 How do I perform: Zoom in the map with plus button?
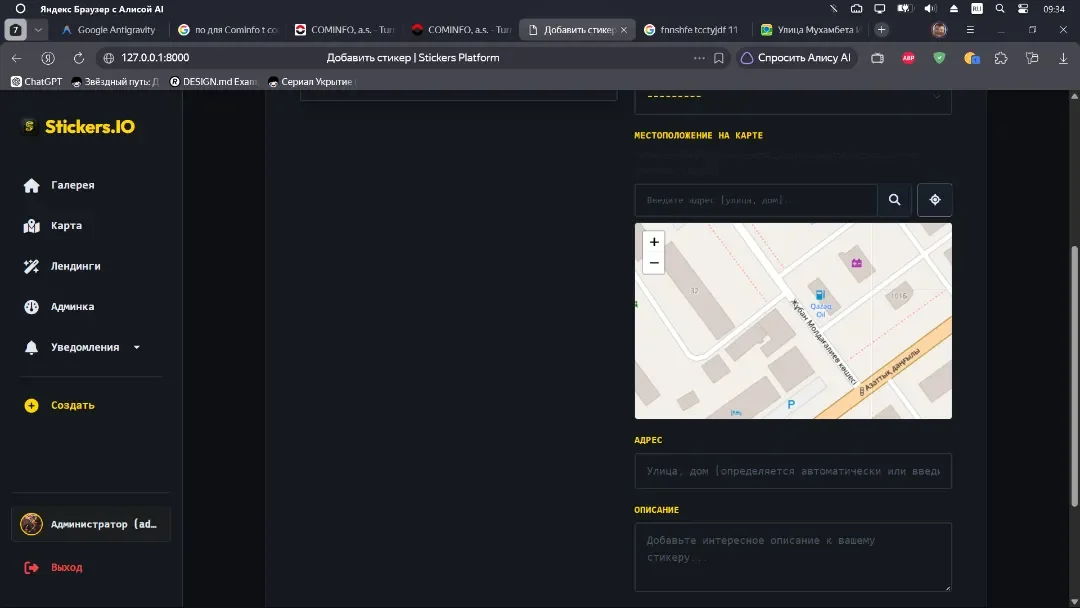click(654, 242)
